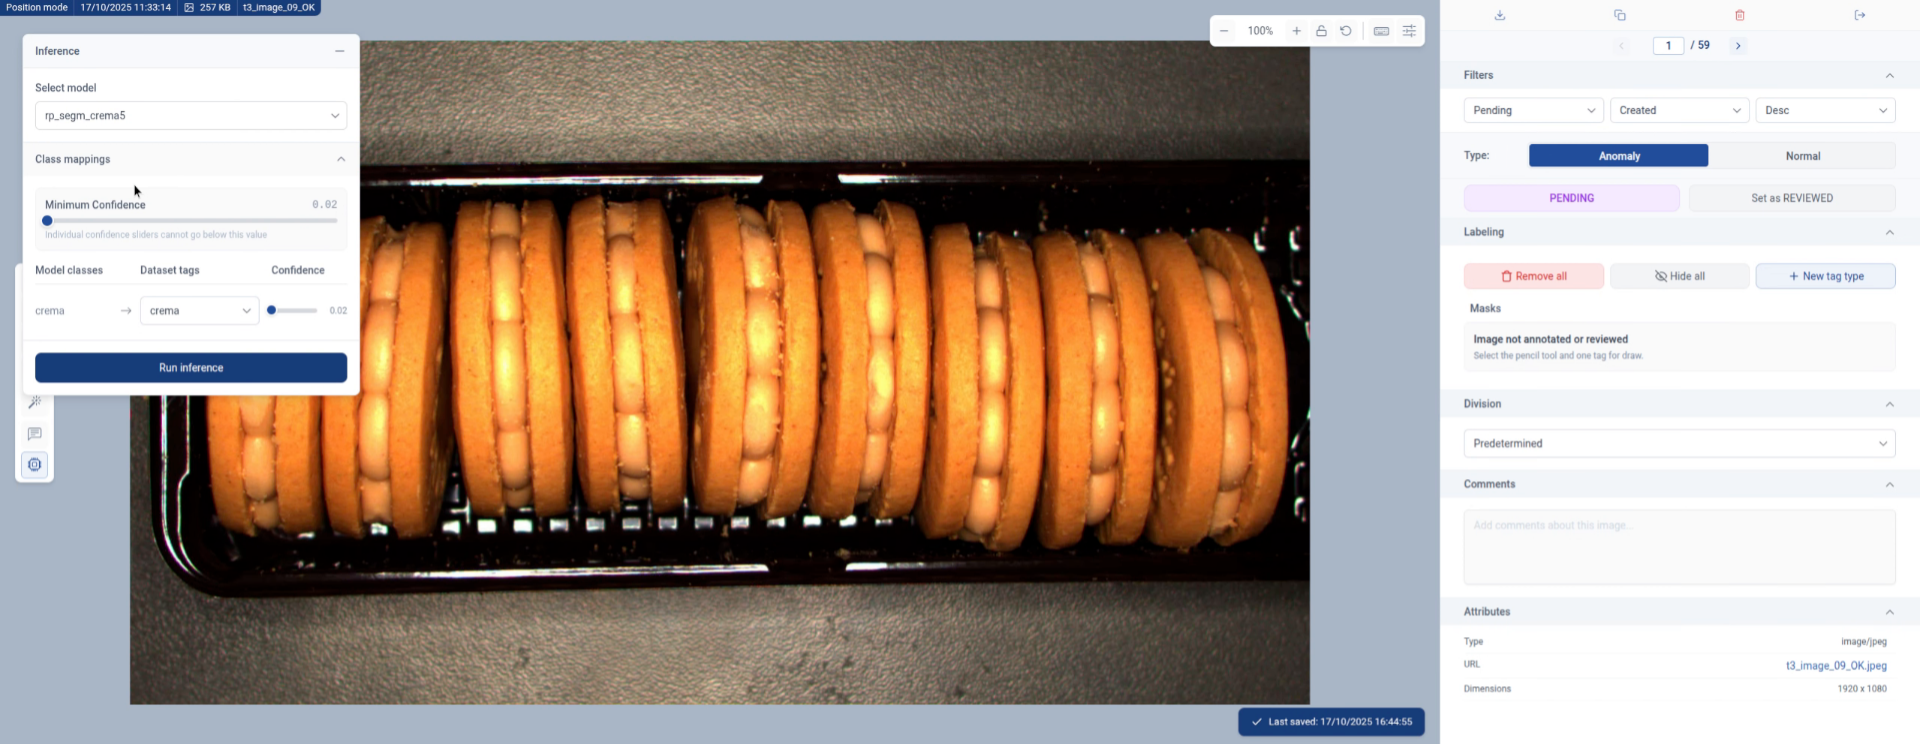Viewport: 1920px width, 744px height.
Task: Reset the view with the rotate icon
Action: pos(1346,31)
